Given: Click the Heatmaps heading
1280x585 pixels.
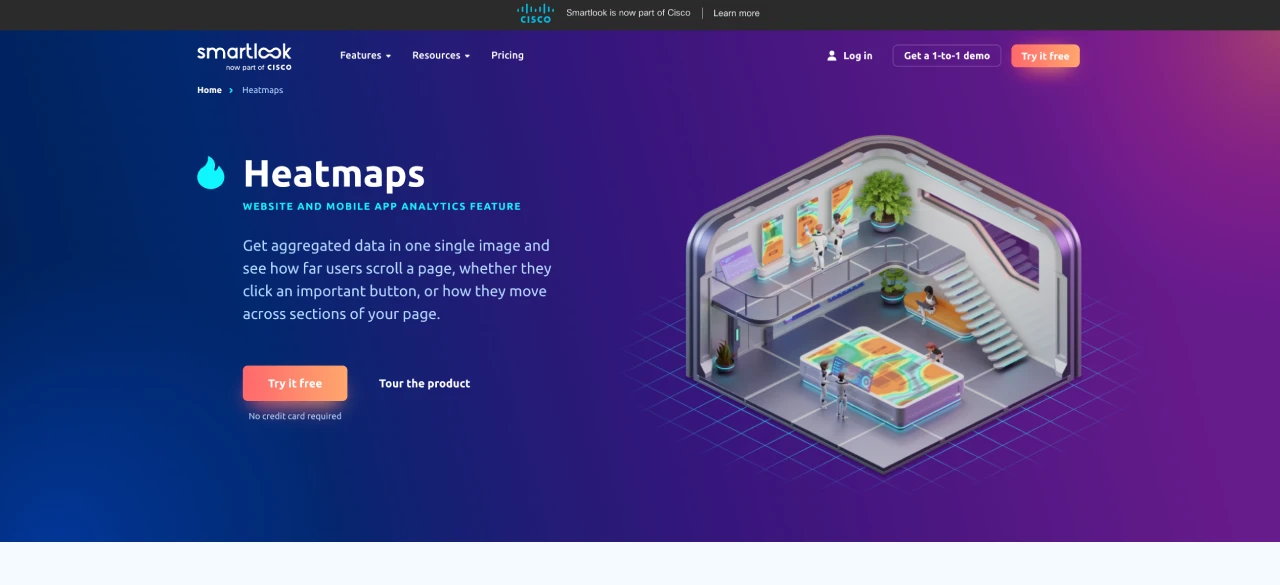Looking at the screenshot, I should [334, 174].
